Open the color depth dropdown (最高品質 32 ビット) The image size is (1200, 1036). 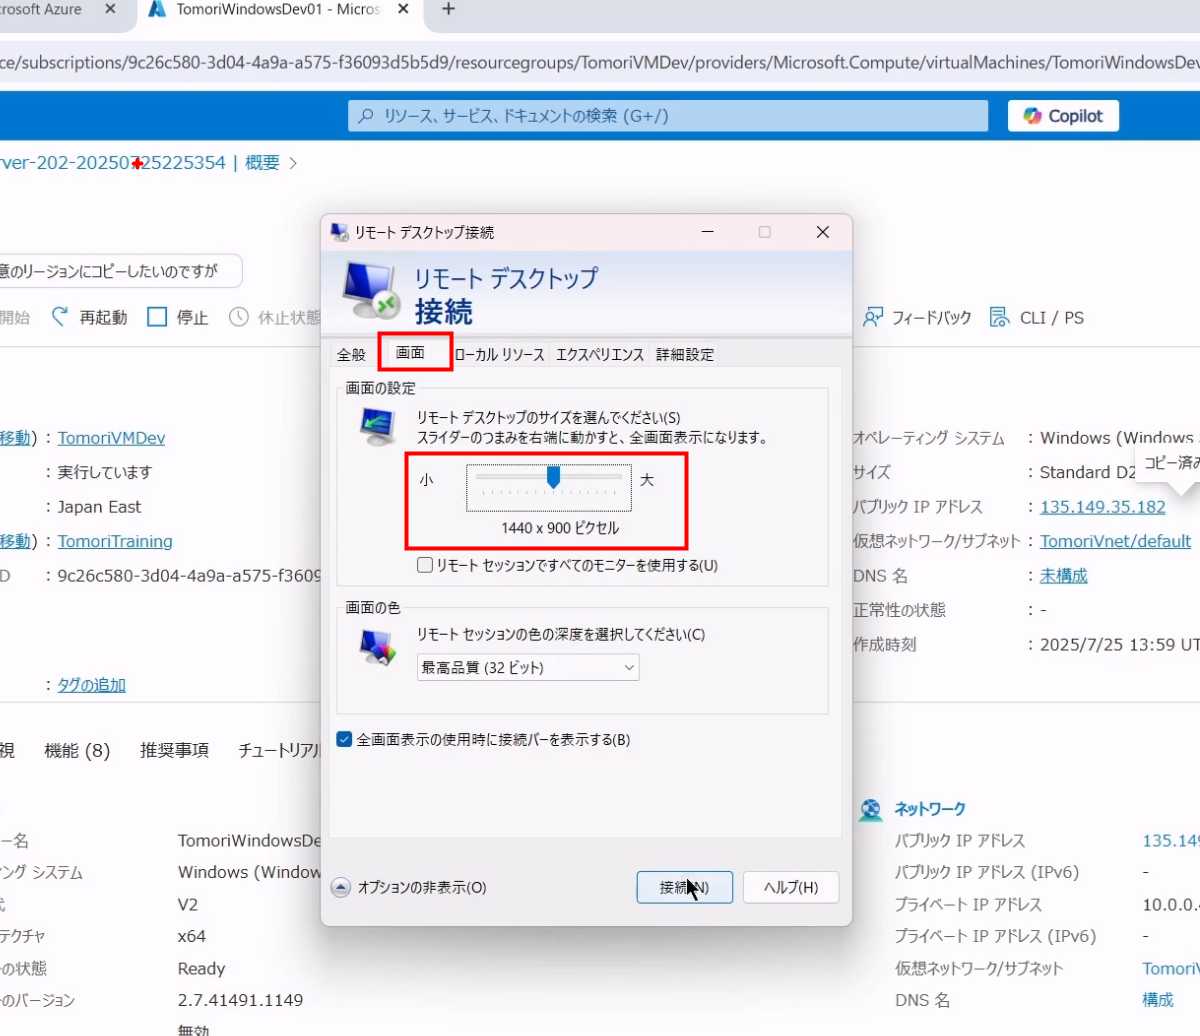click(527, 667)
